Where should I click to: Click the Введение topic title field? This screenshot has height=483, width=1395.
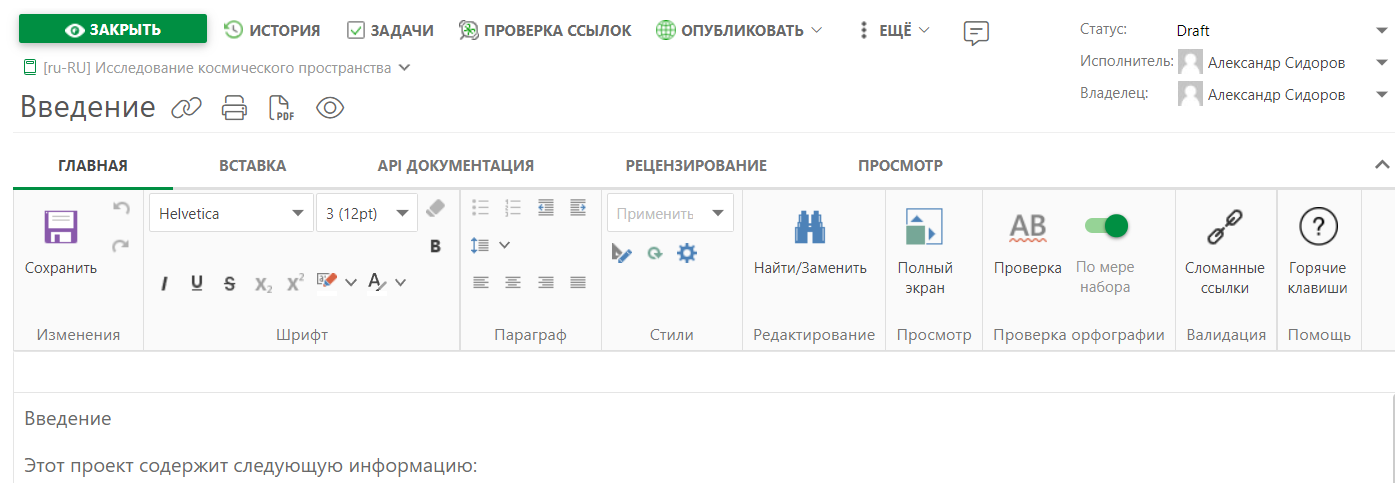point(88,108)
